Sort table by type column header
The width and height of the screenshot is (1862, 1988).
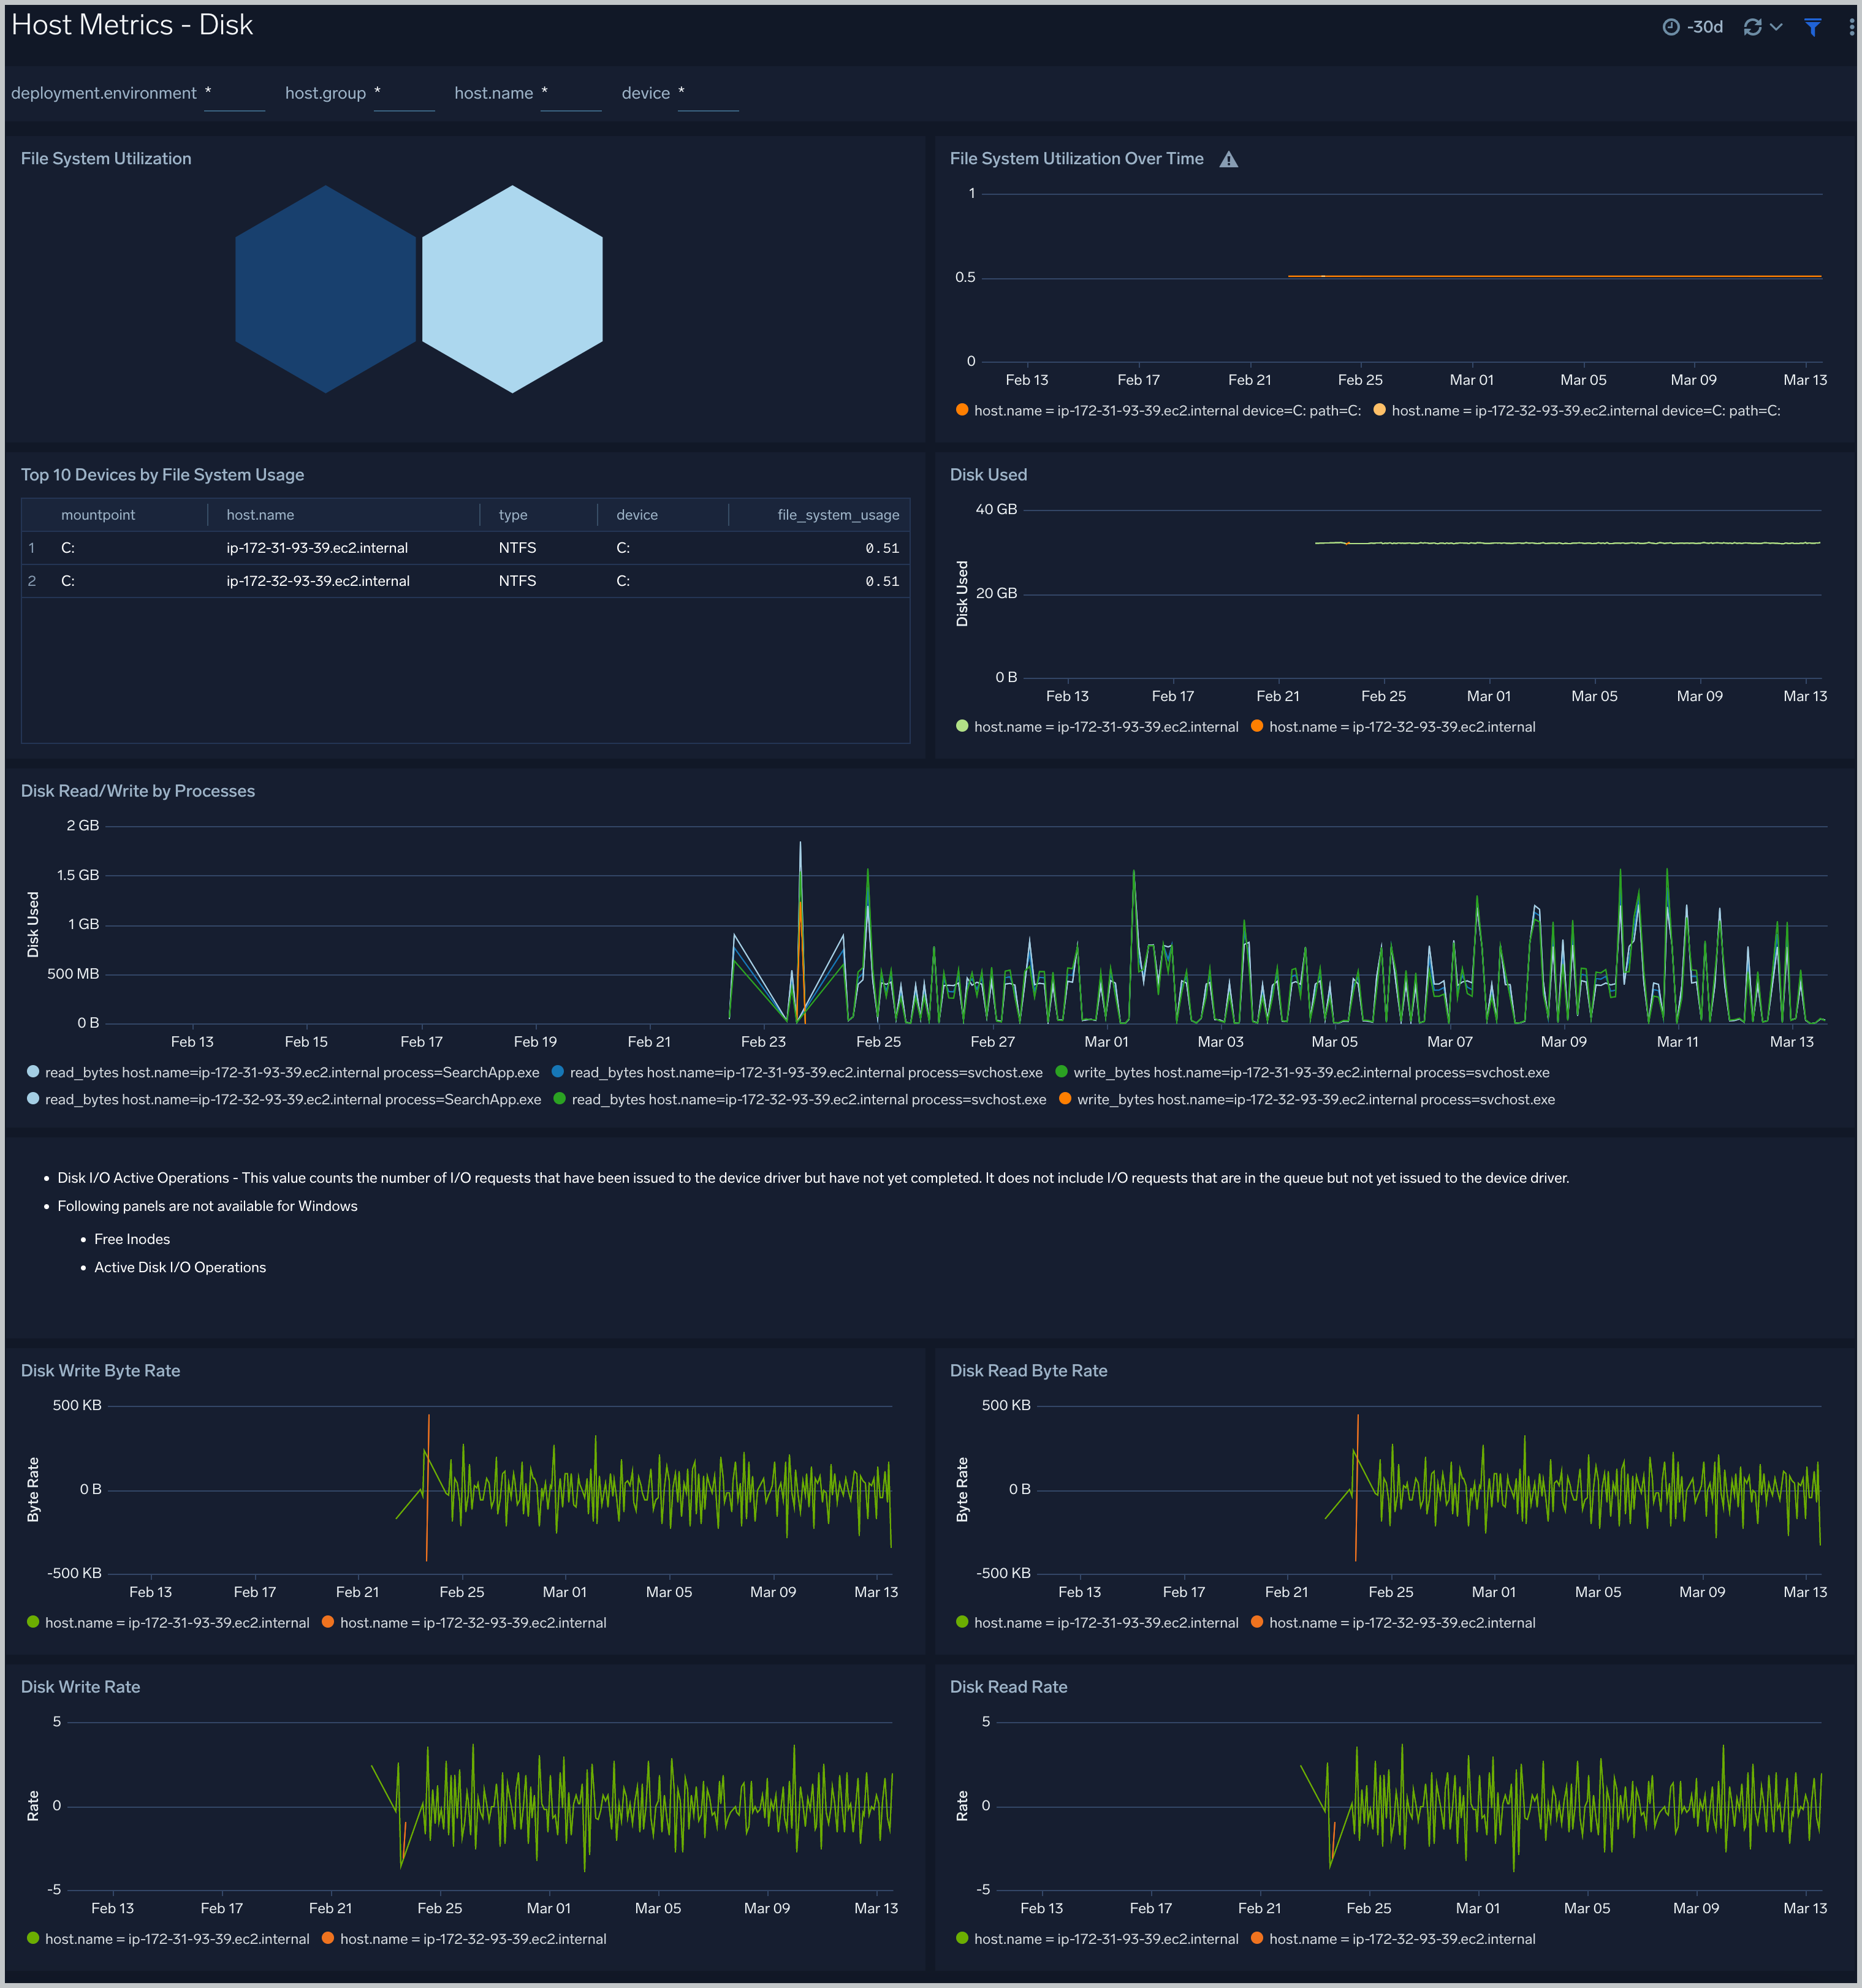coord(513,515)
